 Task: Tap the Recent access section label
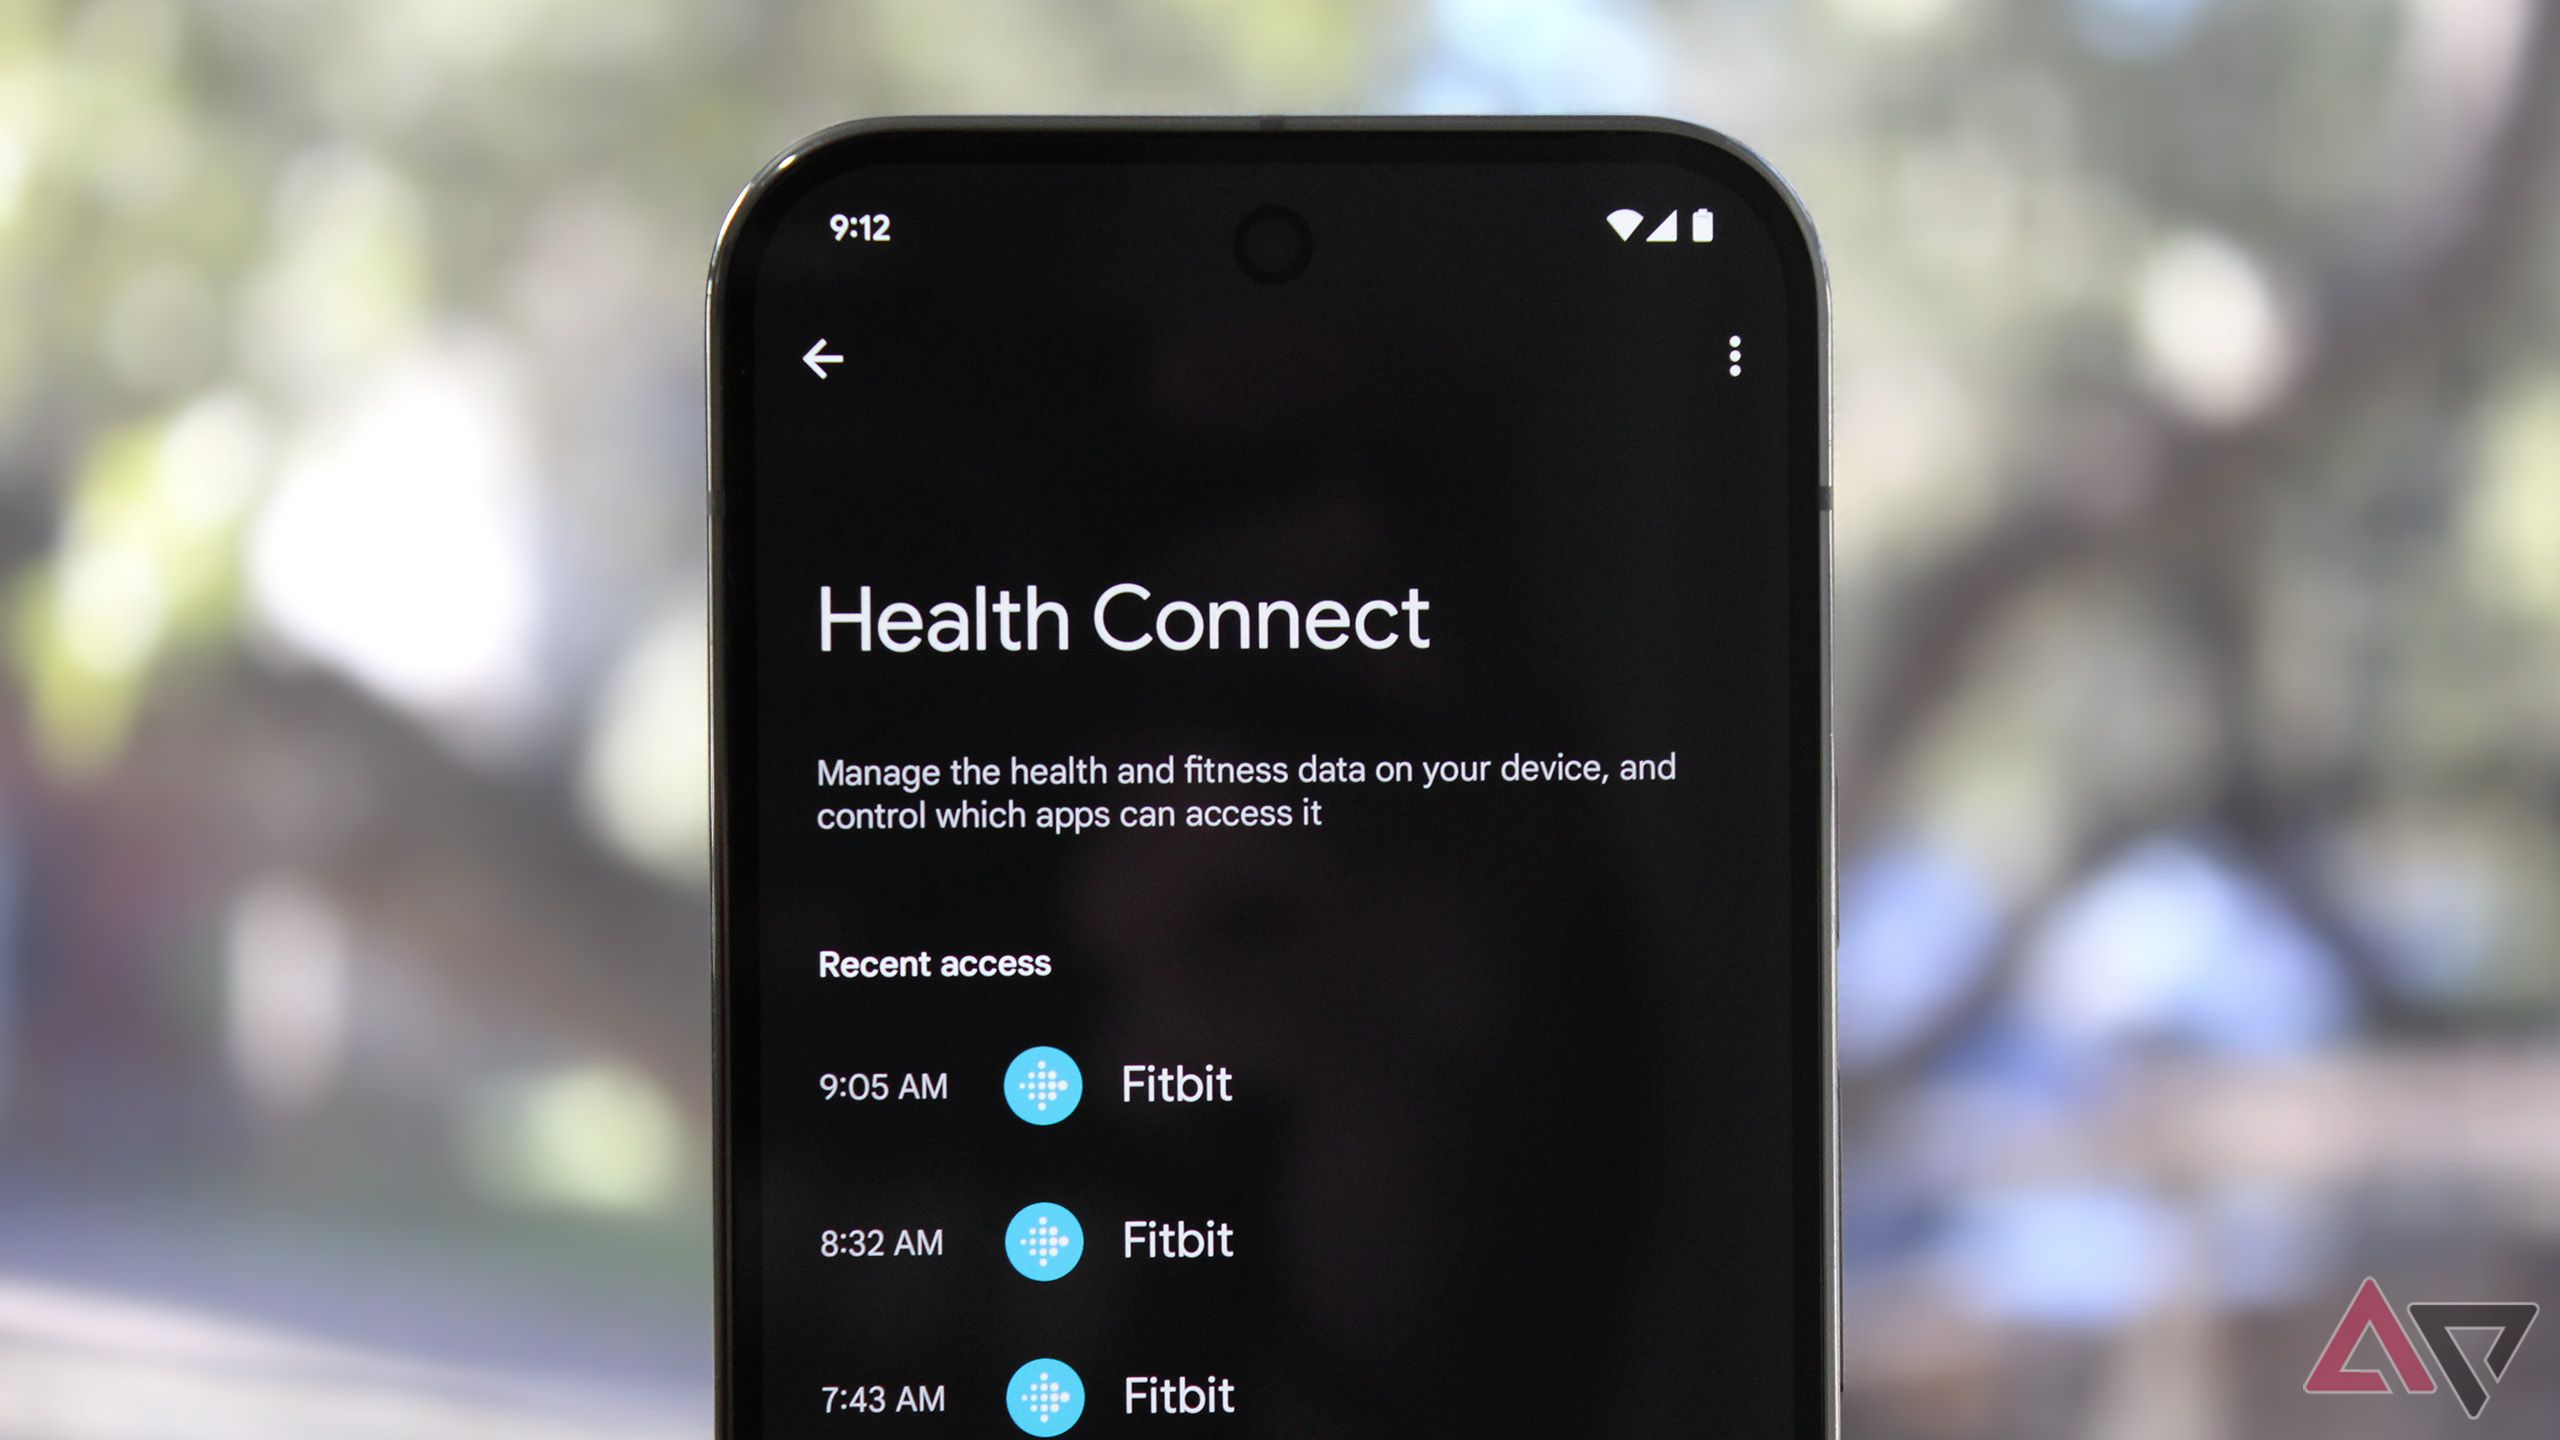point(932,962)
